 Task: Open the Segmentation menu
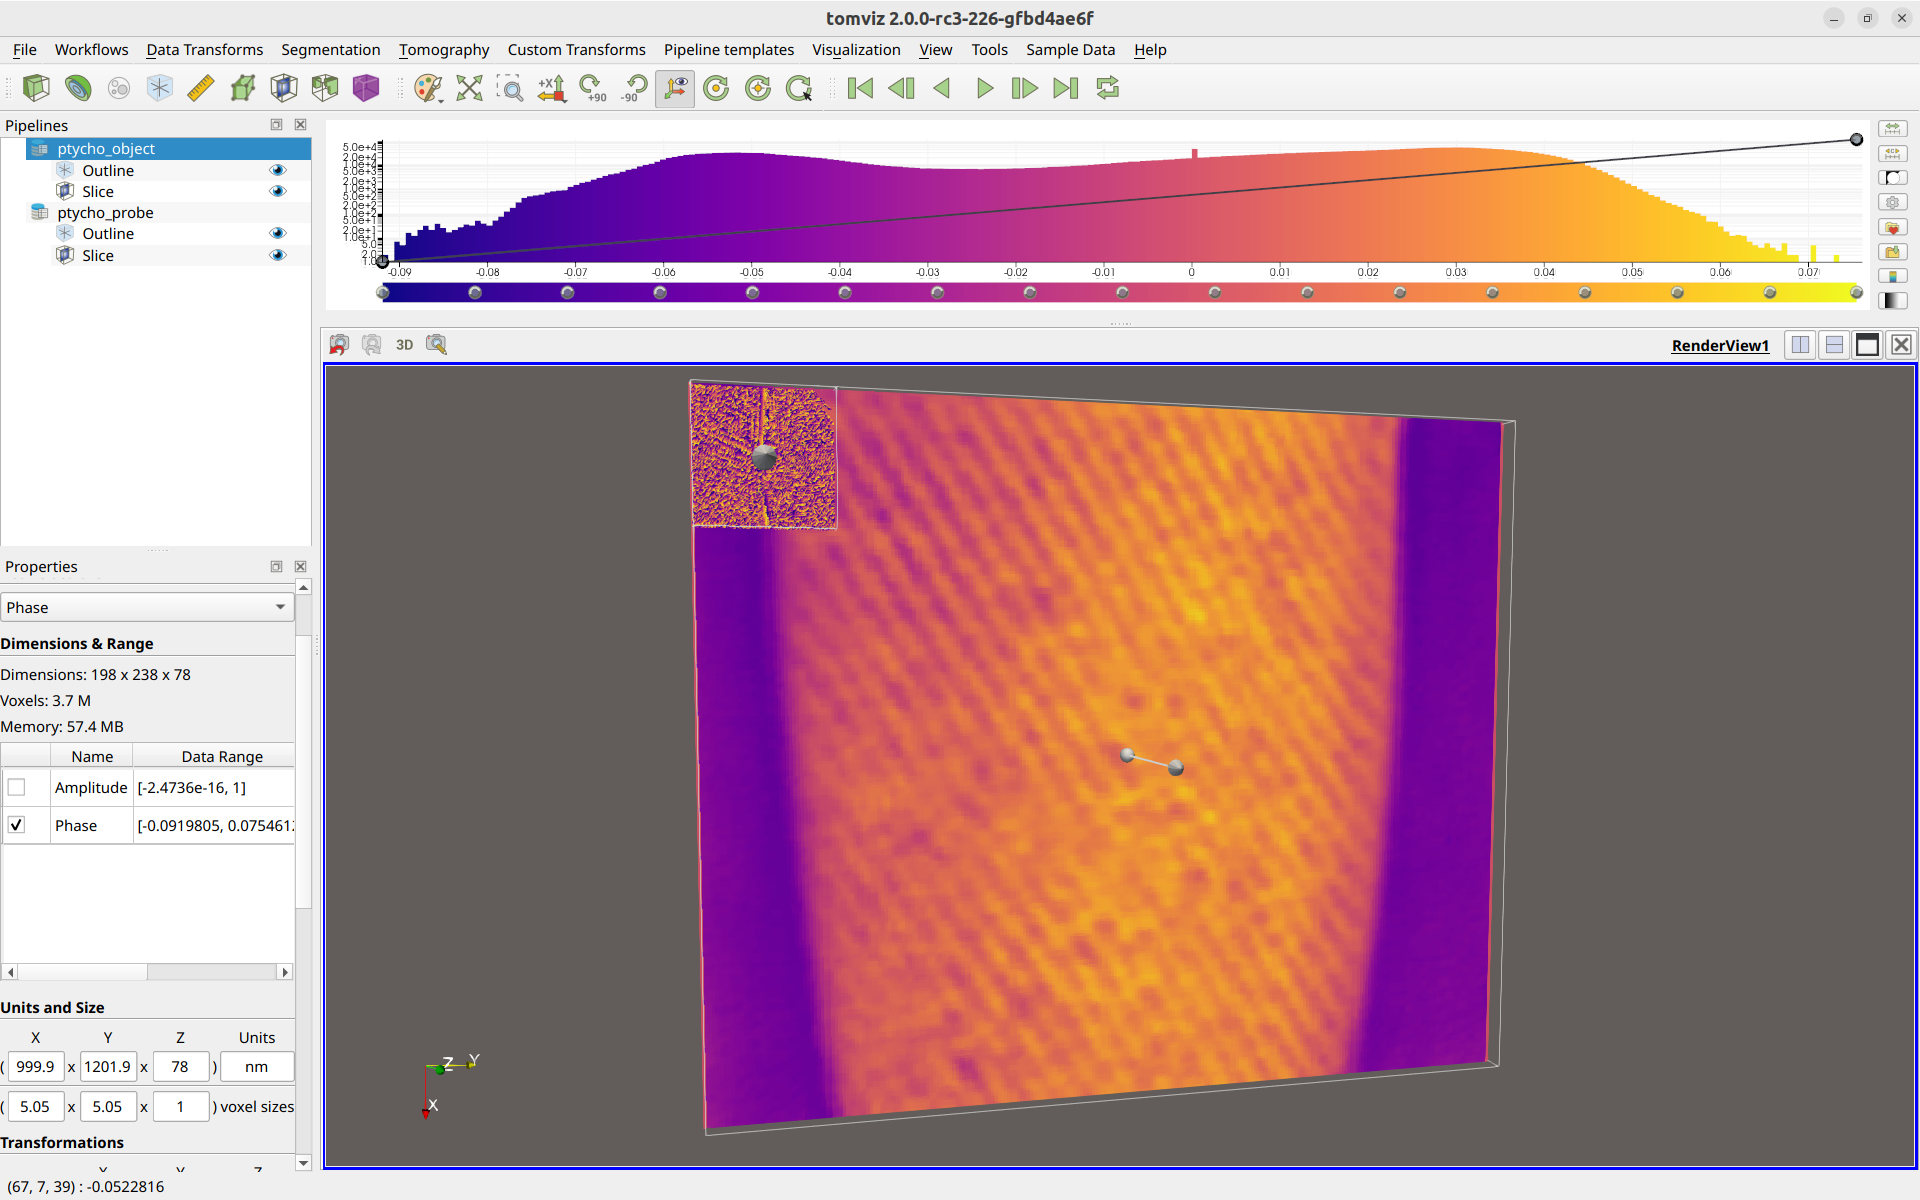click(330, 50)
